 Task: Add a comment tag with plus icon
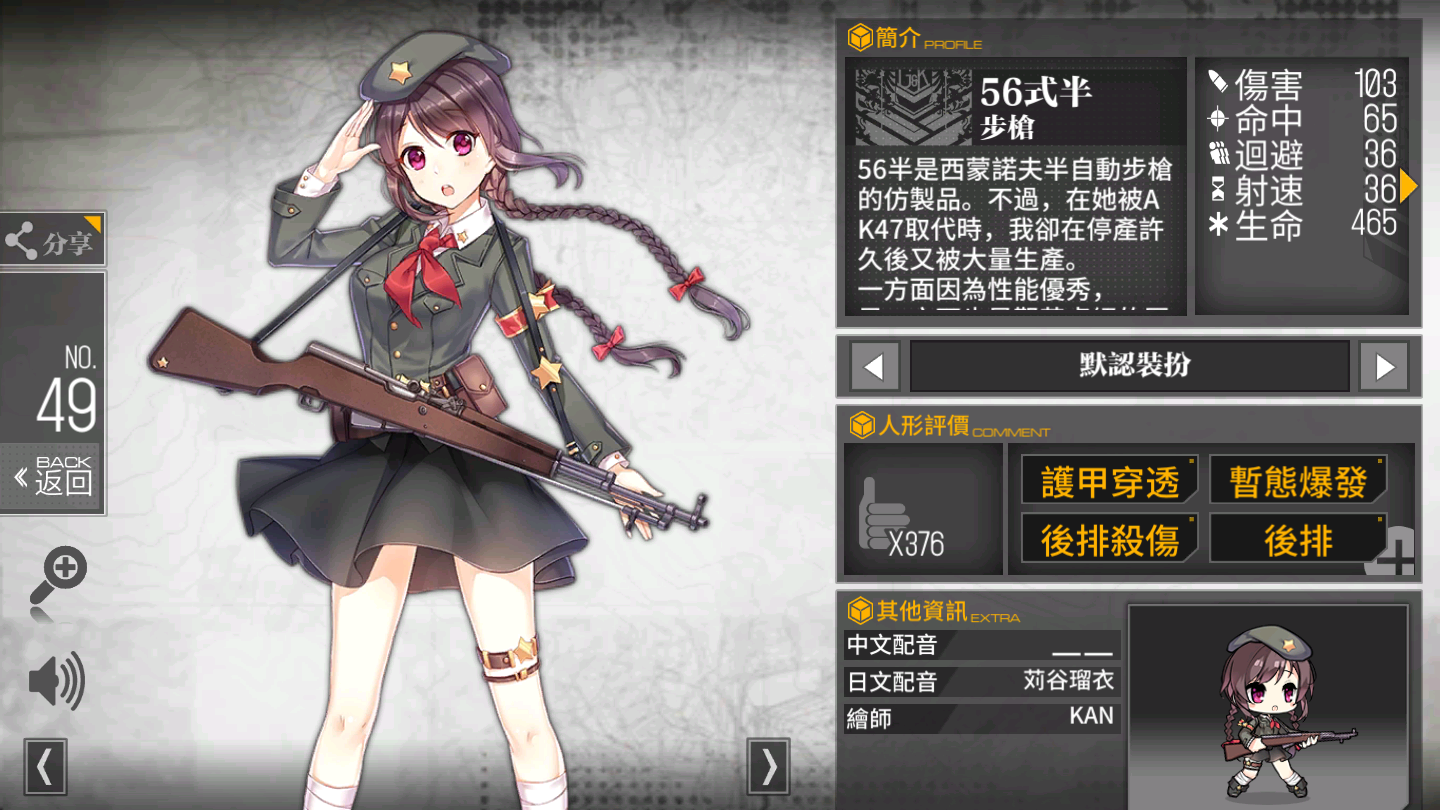pyautogui.click(x=1391, y=551)
